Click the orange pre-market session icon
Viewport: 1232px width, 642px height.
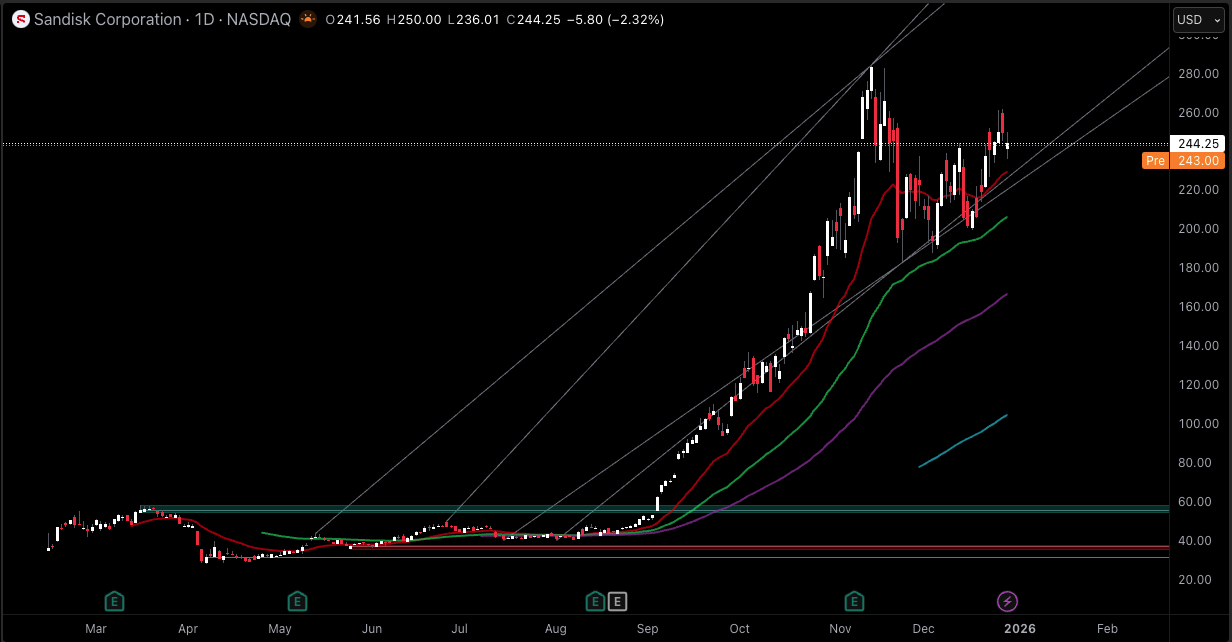pyautogui.click(x=308, y=20)
